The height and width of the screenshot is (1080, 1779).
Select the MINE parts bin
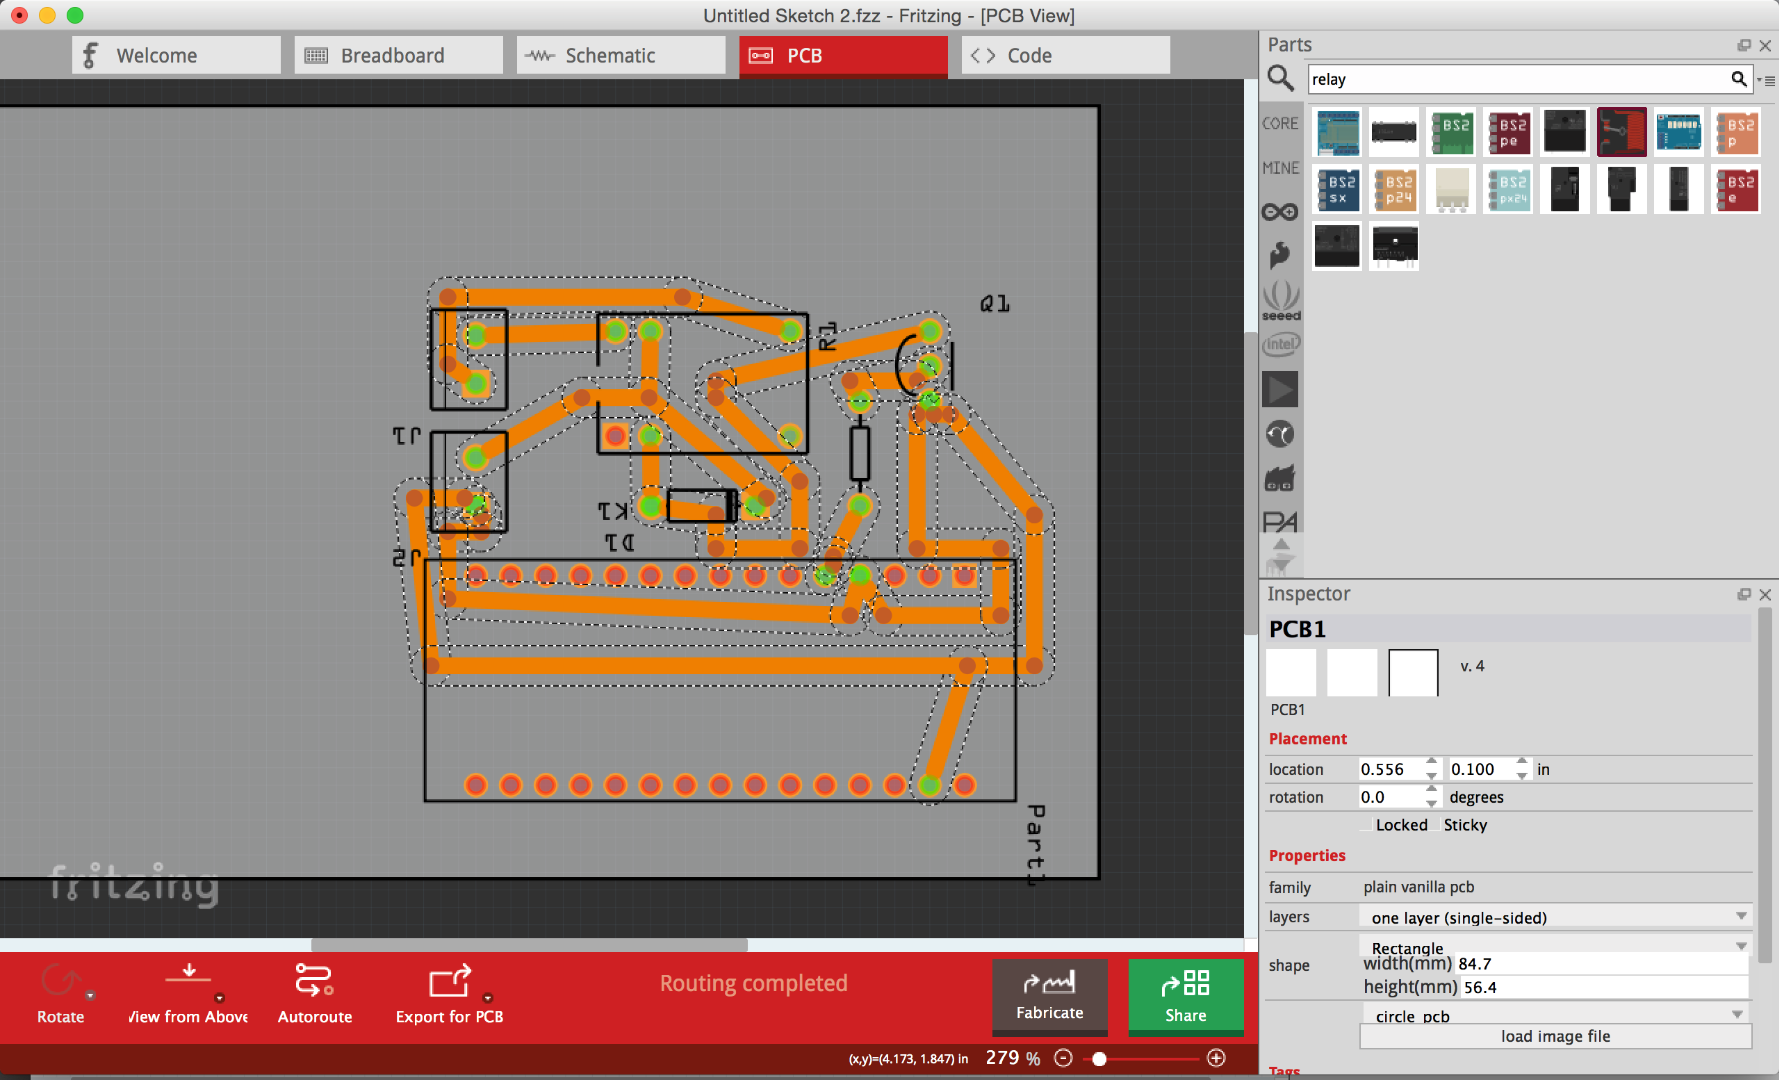pyautogui.click(x=1280, y=168)
